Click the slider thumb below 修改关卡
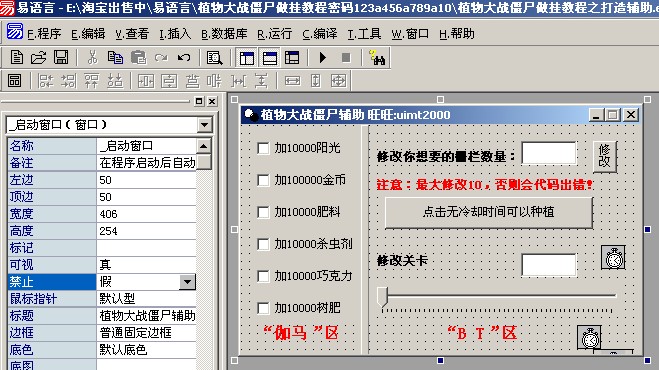The height and width of the screenshot is (370, 659). coord(382,297)
